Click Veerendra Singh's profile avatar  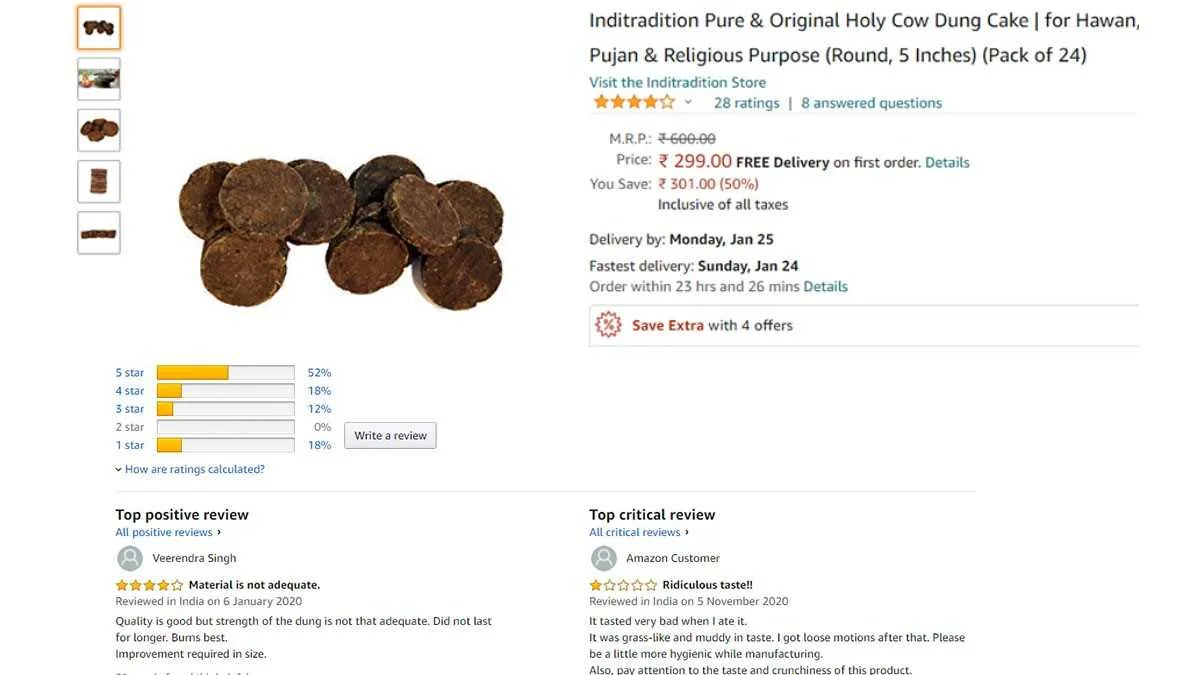coord(130,558)
